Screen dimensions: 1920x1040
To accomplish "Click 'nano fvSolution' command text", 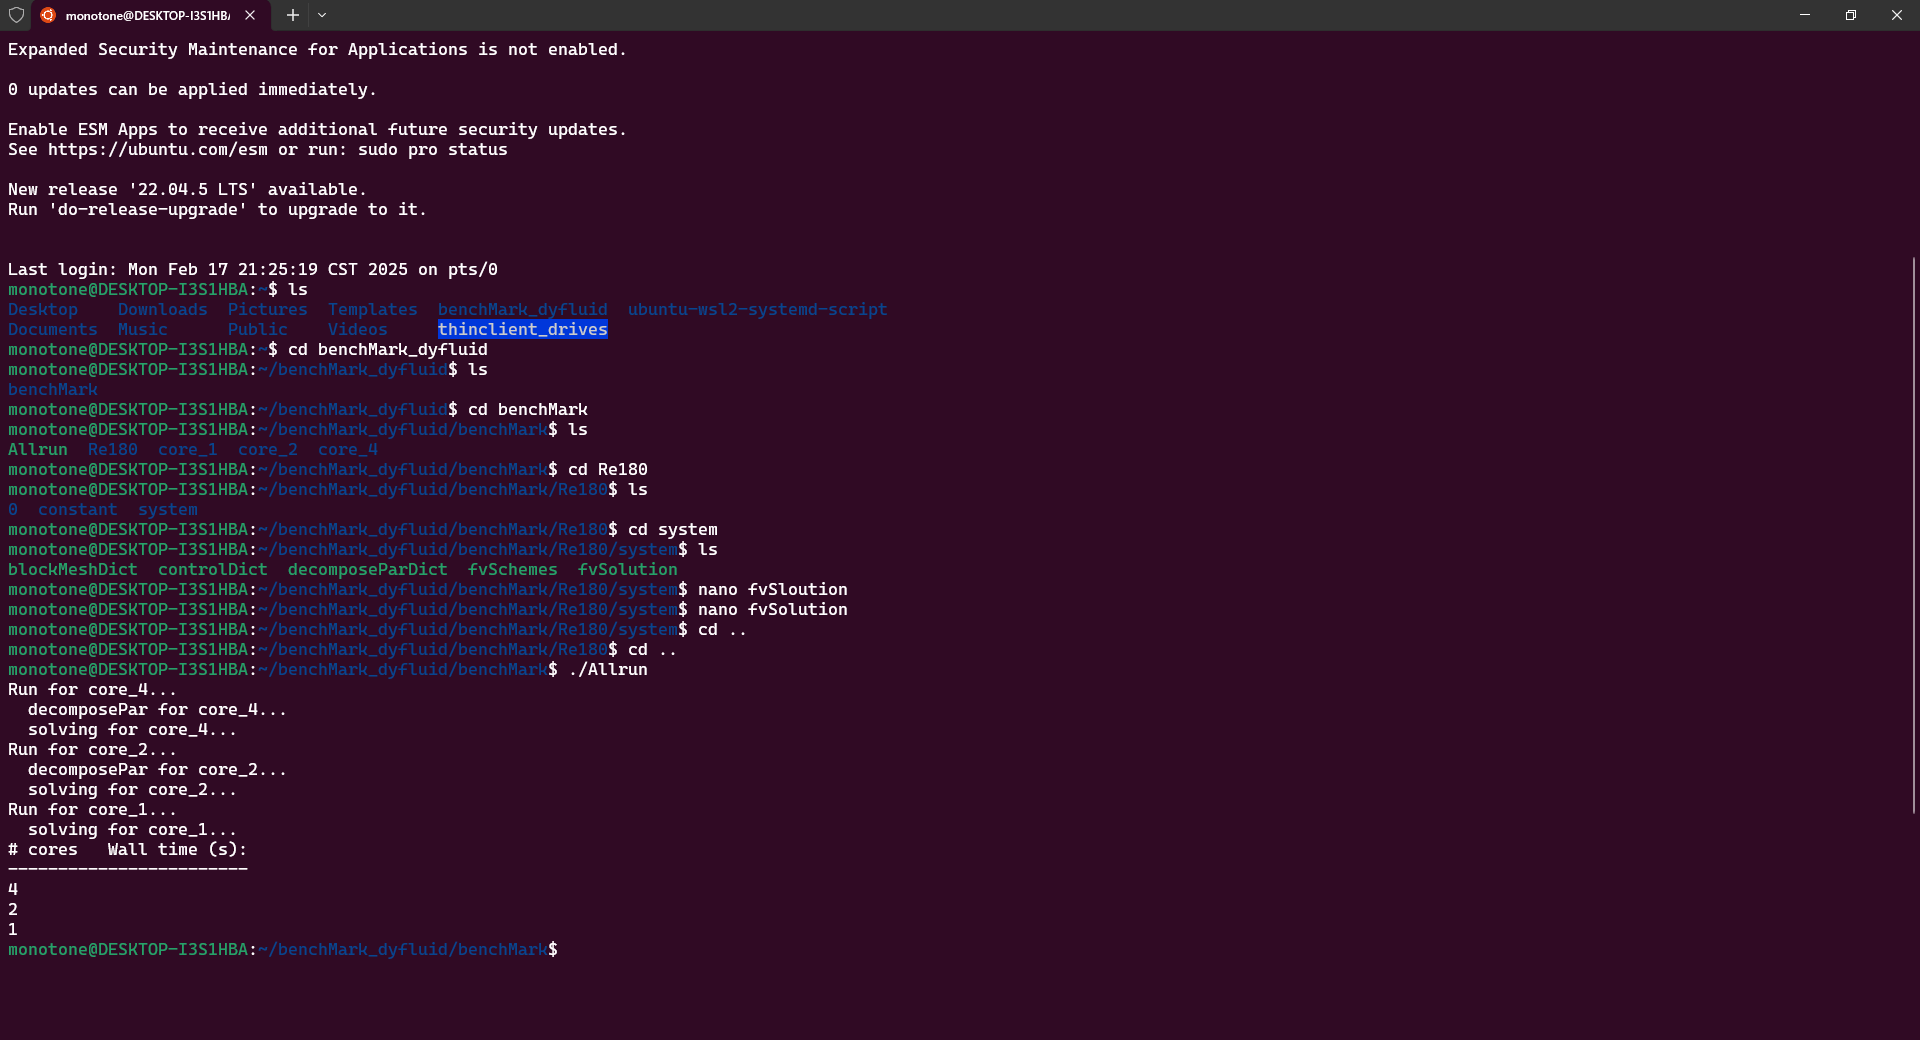I will tap(772, 610).
